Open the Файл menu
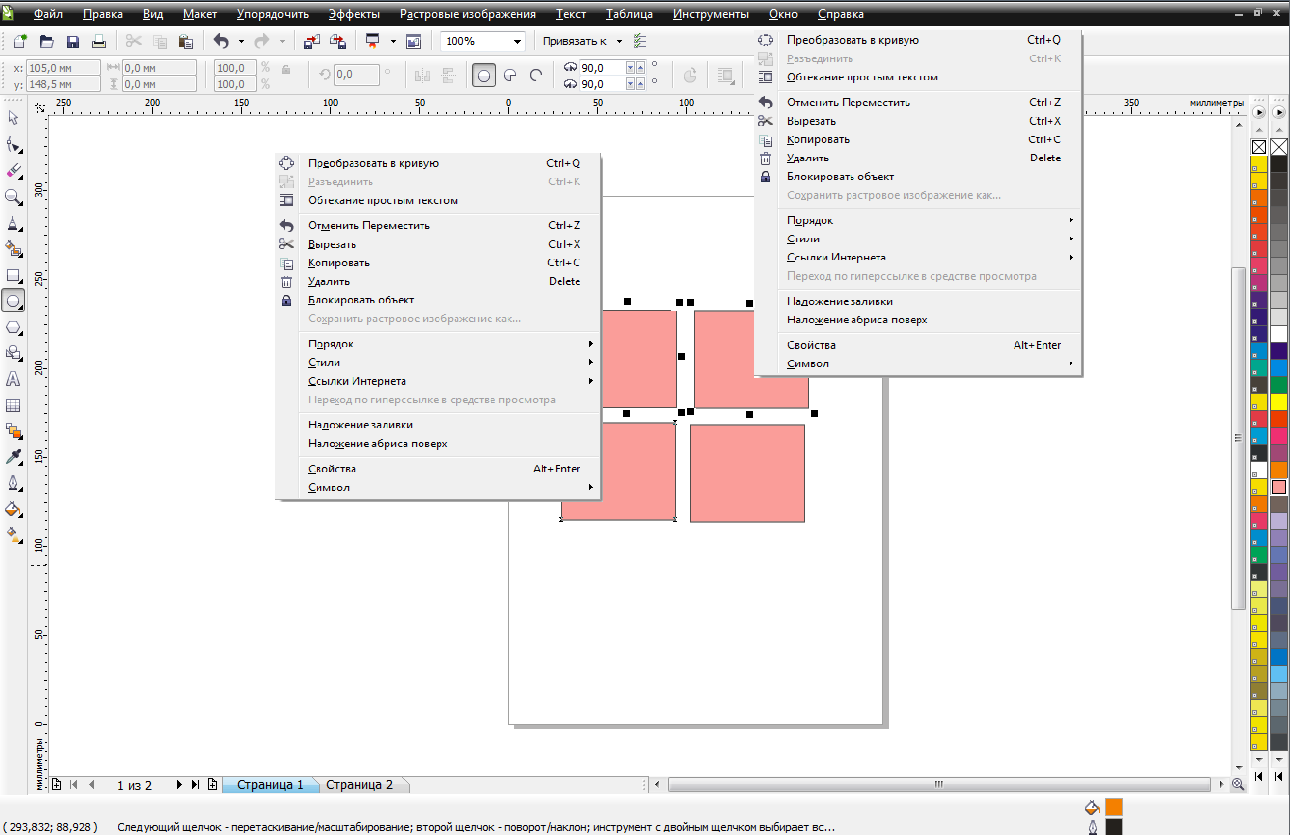 48,14
